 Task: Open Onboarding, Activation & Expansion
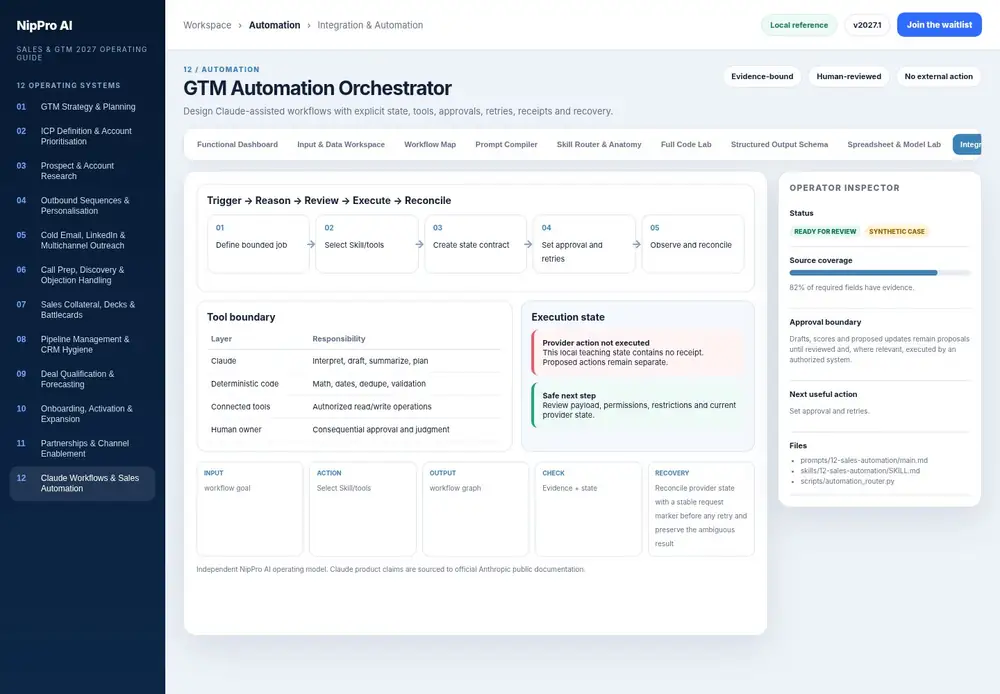tap(82, 414)
